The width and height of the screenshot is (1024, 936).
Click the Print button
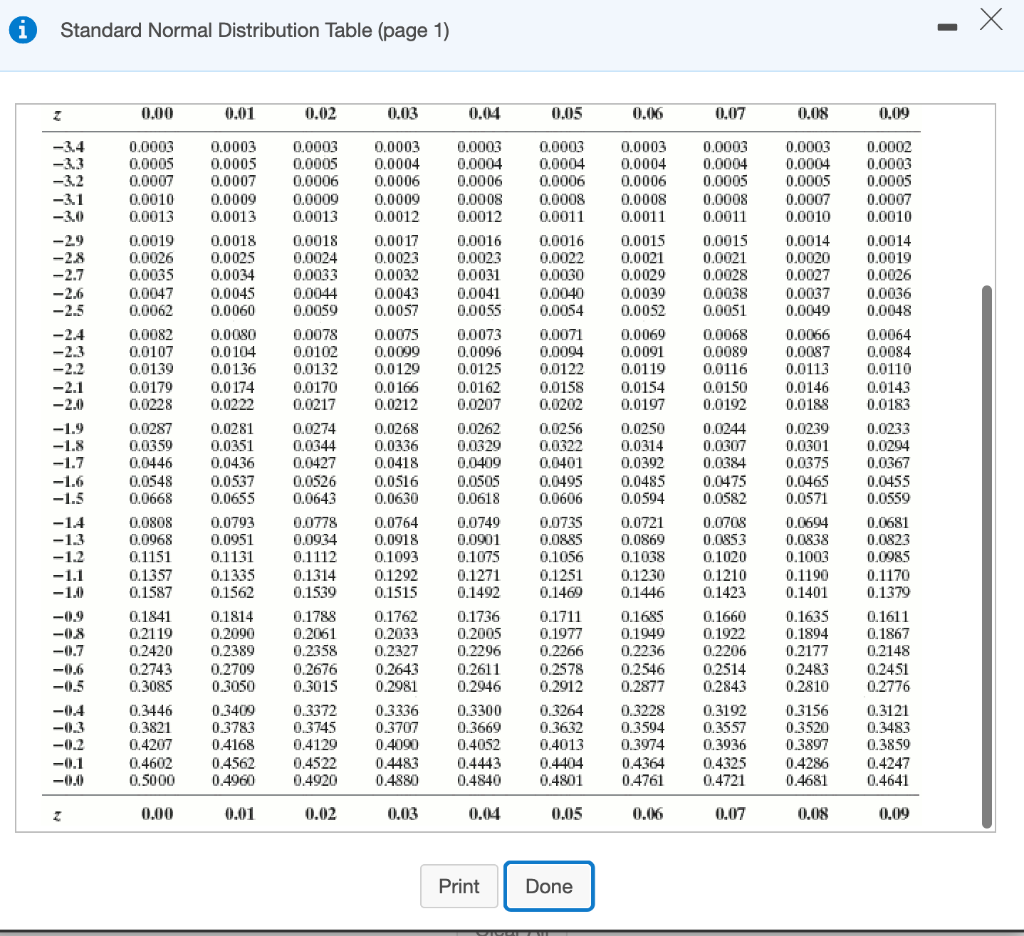[459, 886]
